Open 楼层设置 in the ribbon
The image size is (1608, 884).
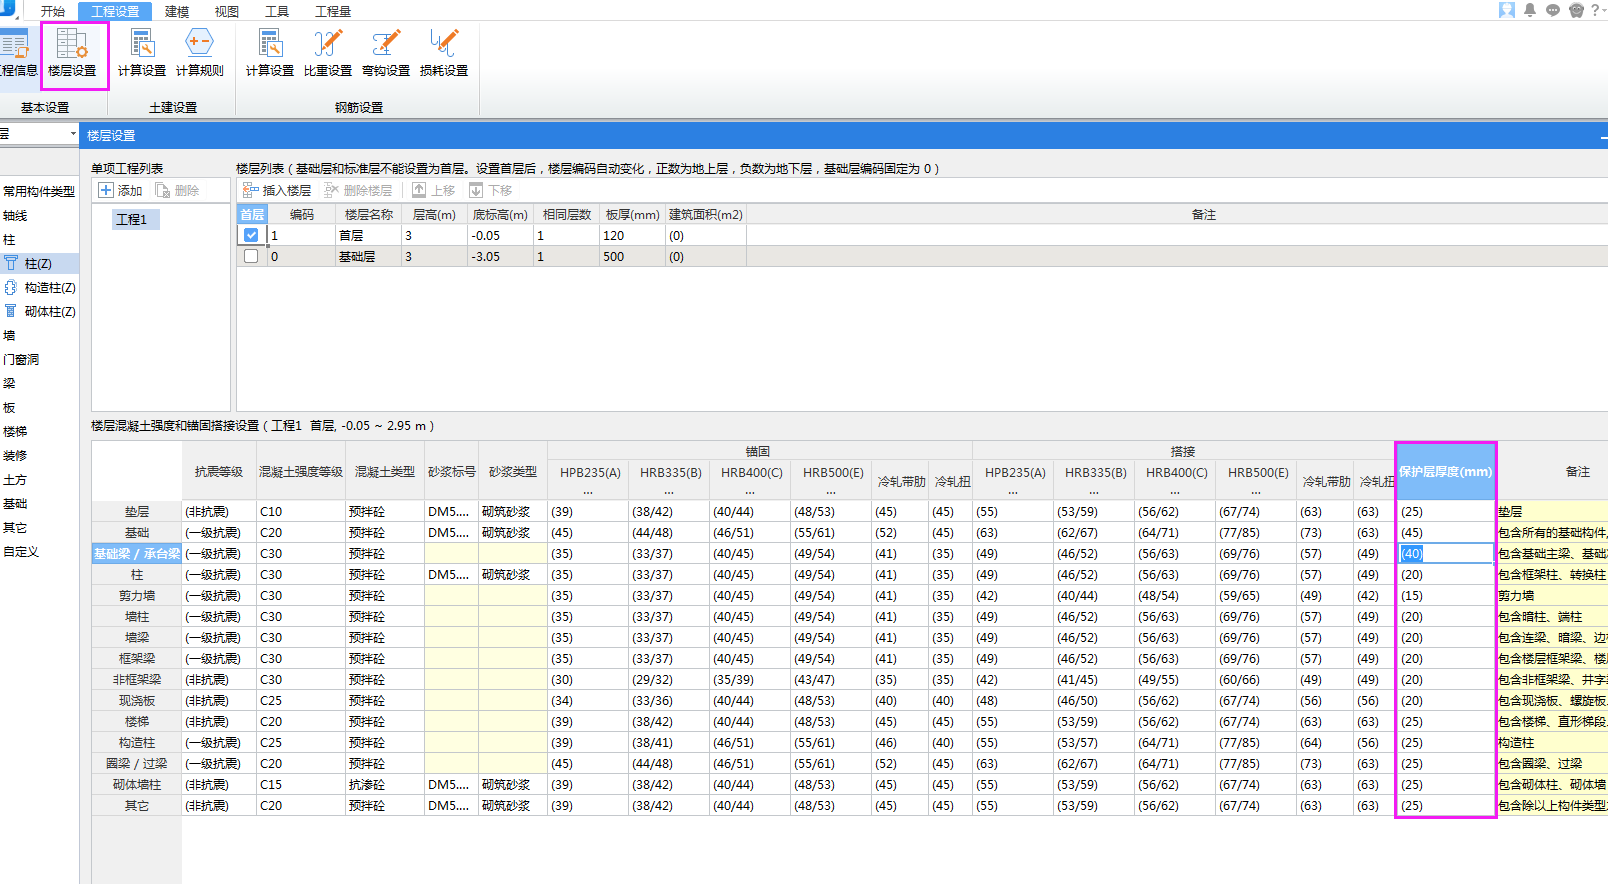point(73,54)
